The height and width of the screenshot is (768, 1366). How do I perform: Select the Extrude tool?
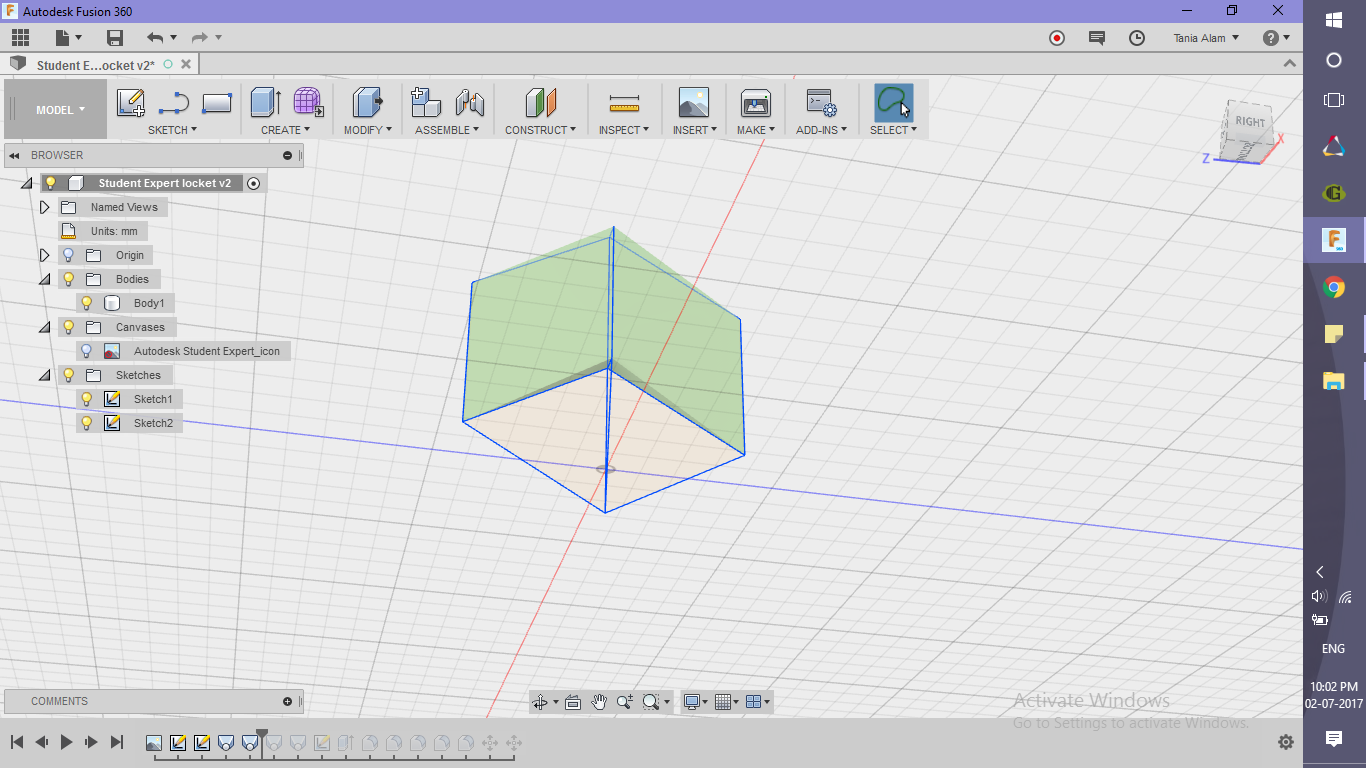tap(265, 102)
